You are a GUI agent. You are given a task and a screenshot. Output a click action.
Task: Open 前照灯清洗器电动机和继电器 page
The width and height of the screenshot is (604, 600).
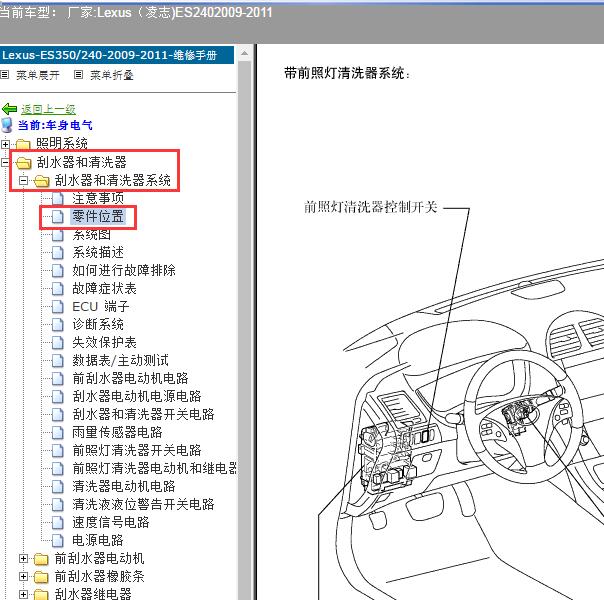click(x=154, y=468)
